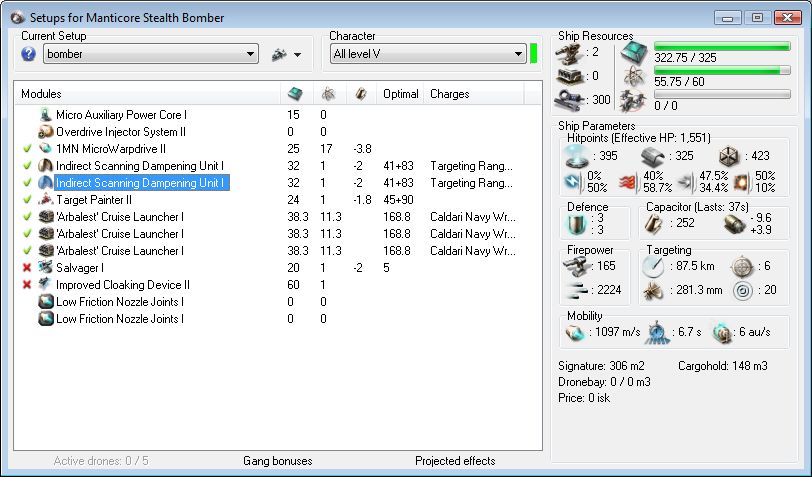The width and height of the screenshot is (812, 477).
Task: Click the green status indicator beside Character dropdown
Action: point(533,54)
